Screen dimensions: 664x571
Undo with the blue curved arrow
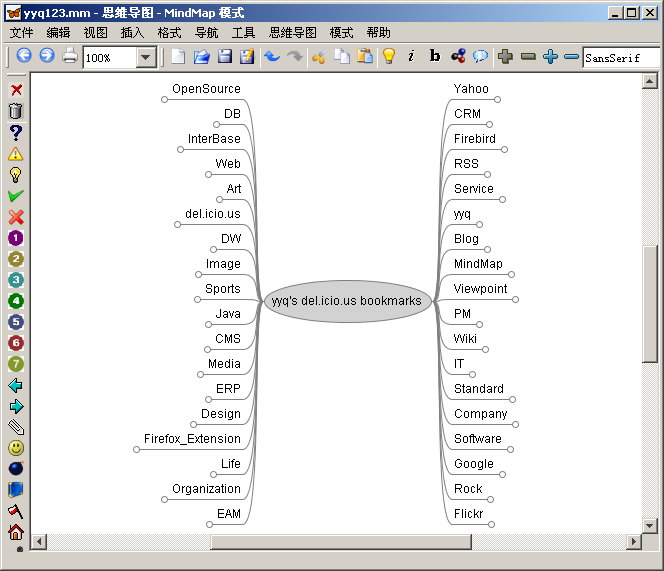pyautogui.click(x=272, y=56)
